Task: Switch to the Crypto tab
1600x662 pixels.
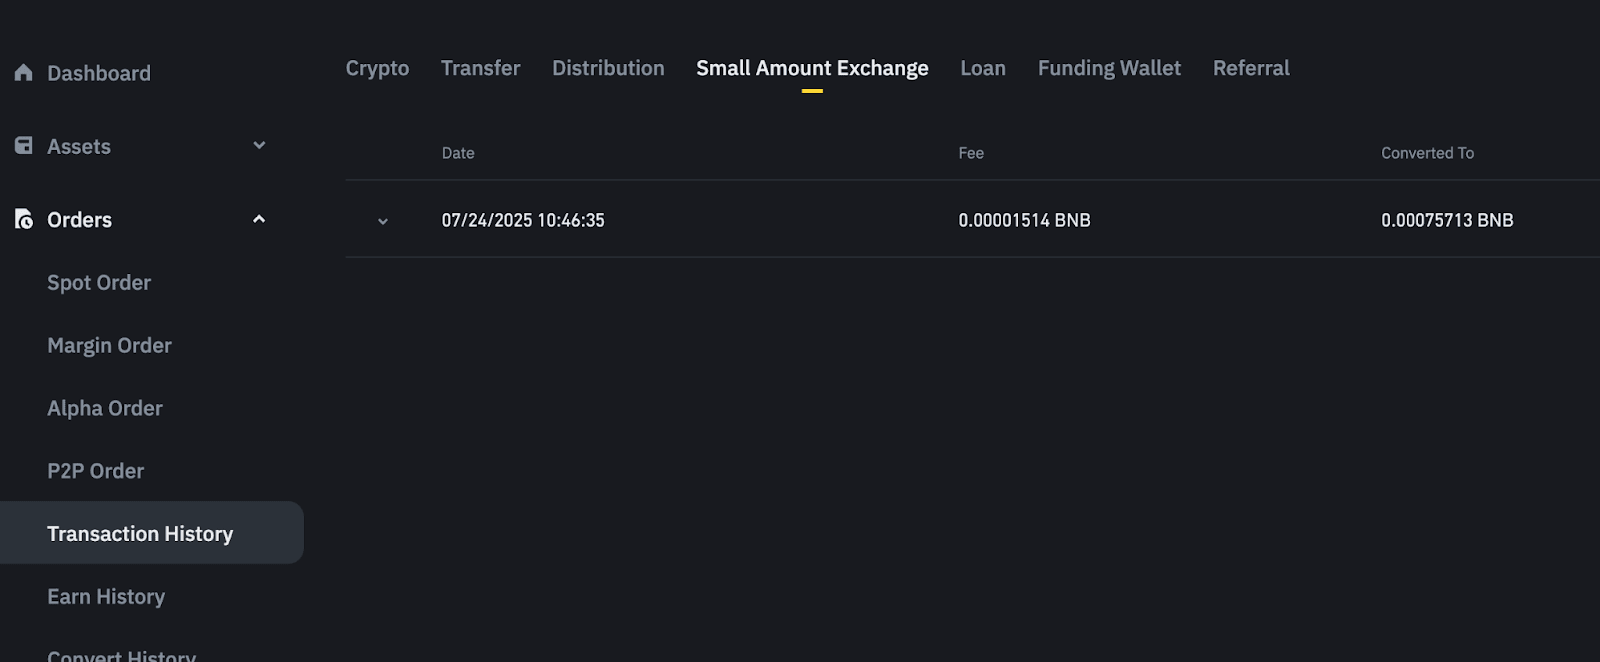Action: click(377, 68)
